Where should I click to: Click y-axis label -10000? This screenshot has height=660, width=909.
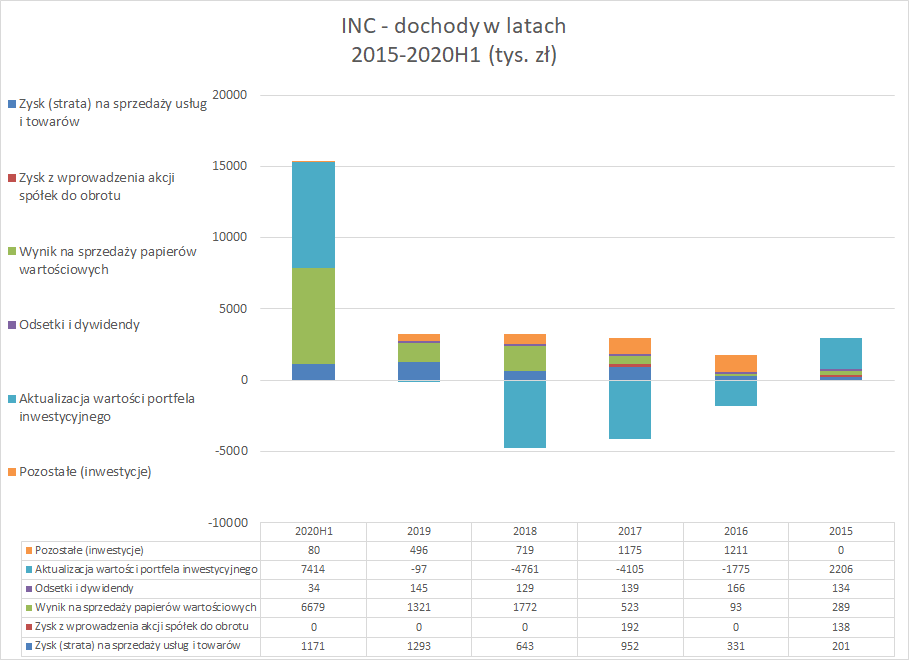[x=228, y=523]
